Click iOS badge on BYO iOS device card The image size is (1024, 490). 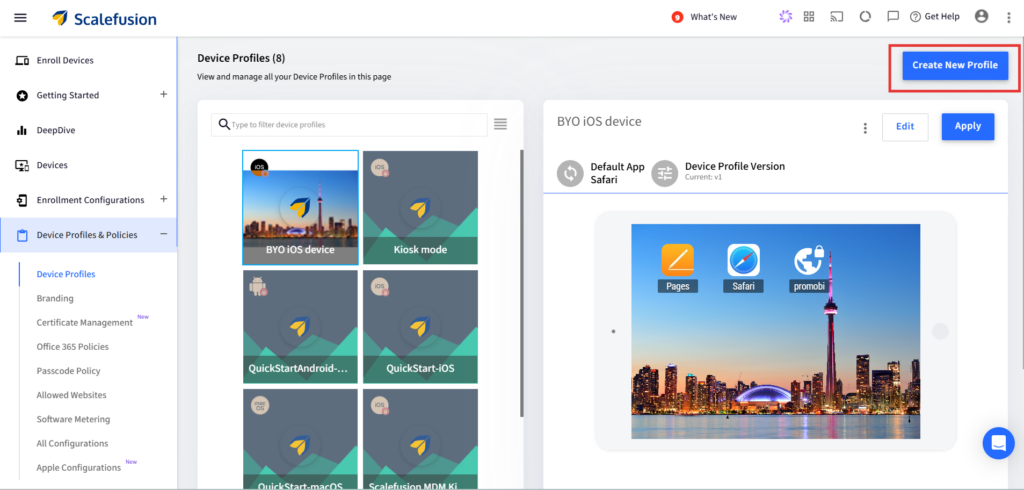point(259,167)
